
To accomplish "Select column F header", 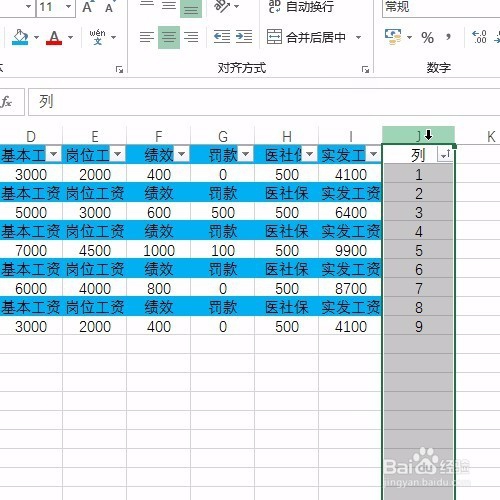I will pyautogui.click(x=159, y=136).
